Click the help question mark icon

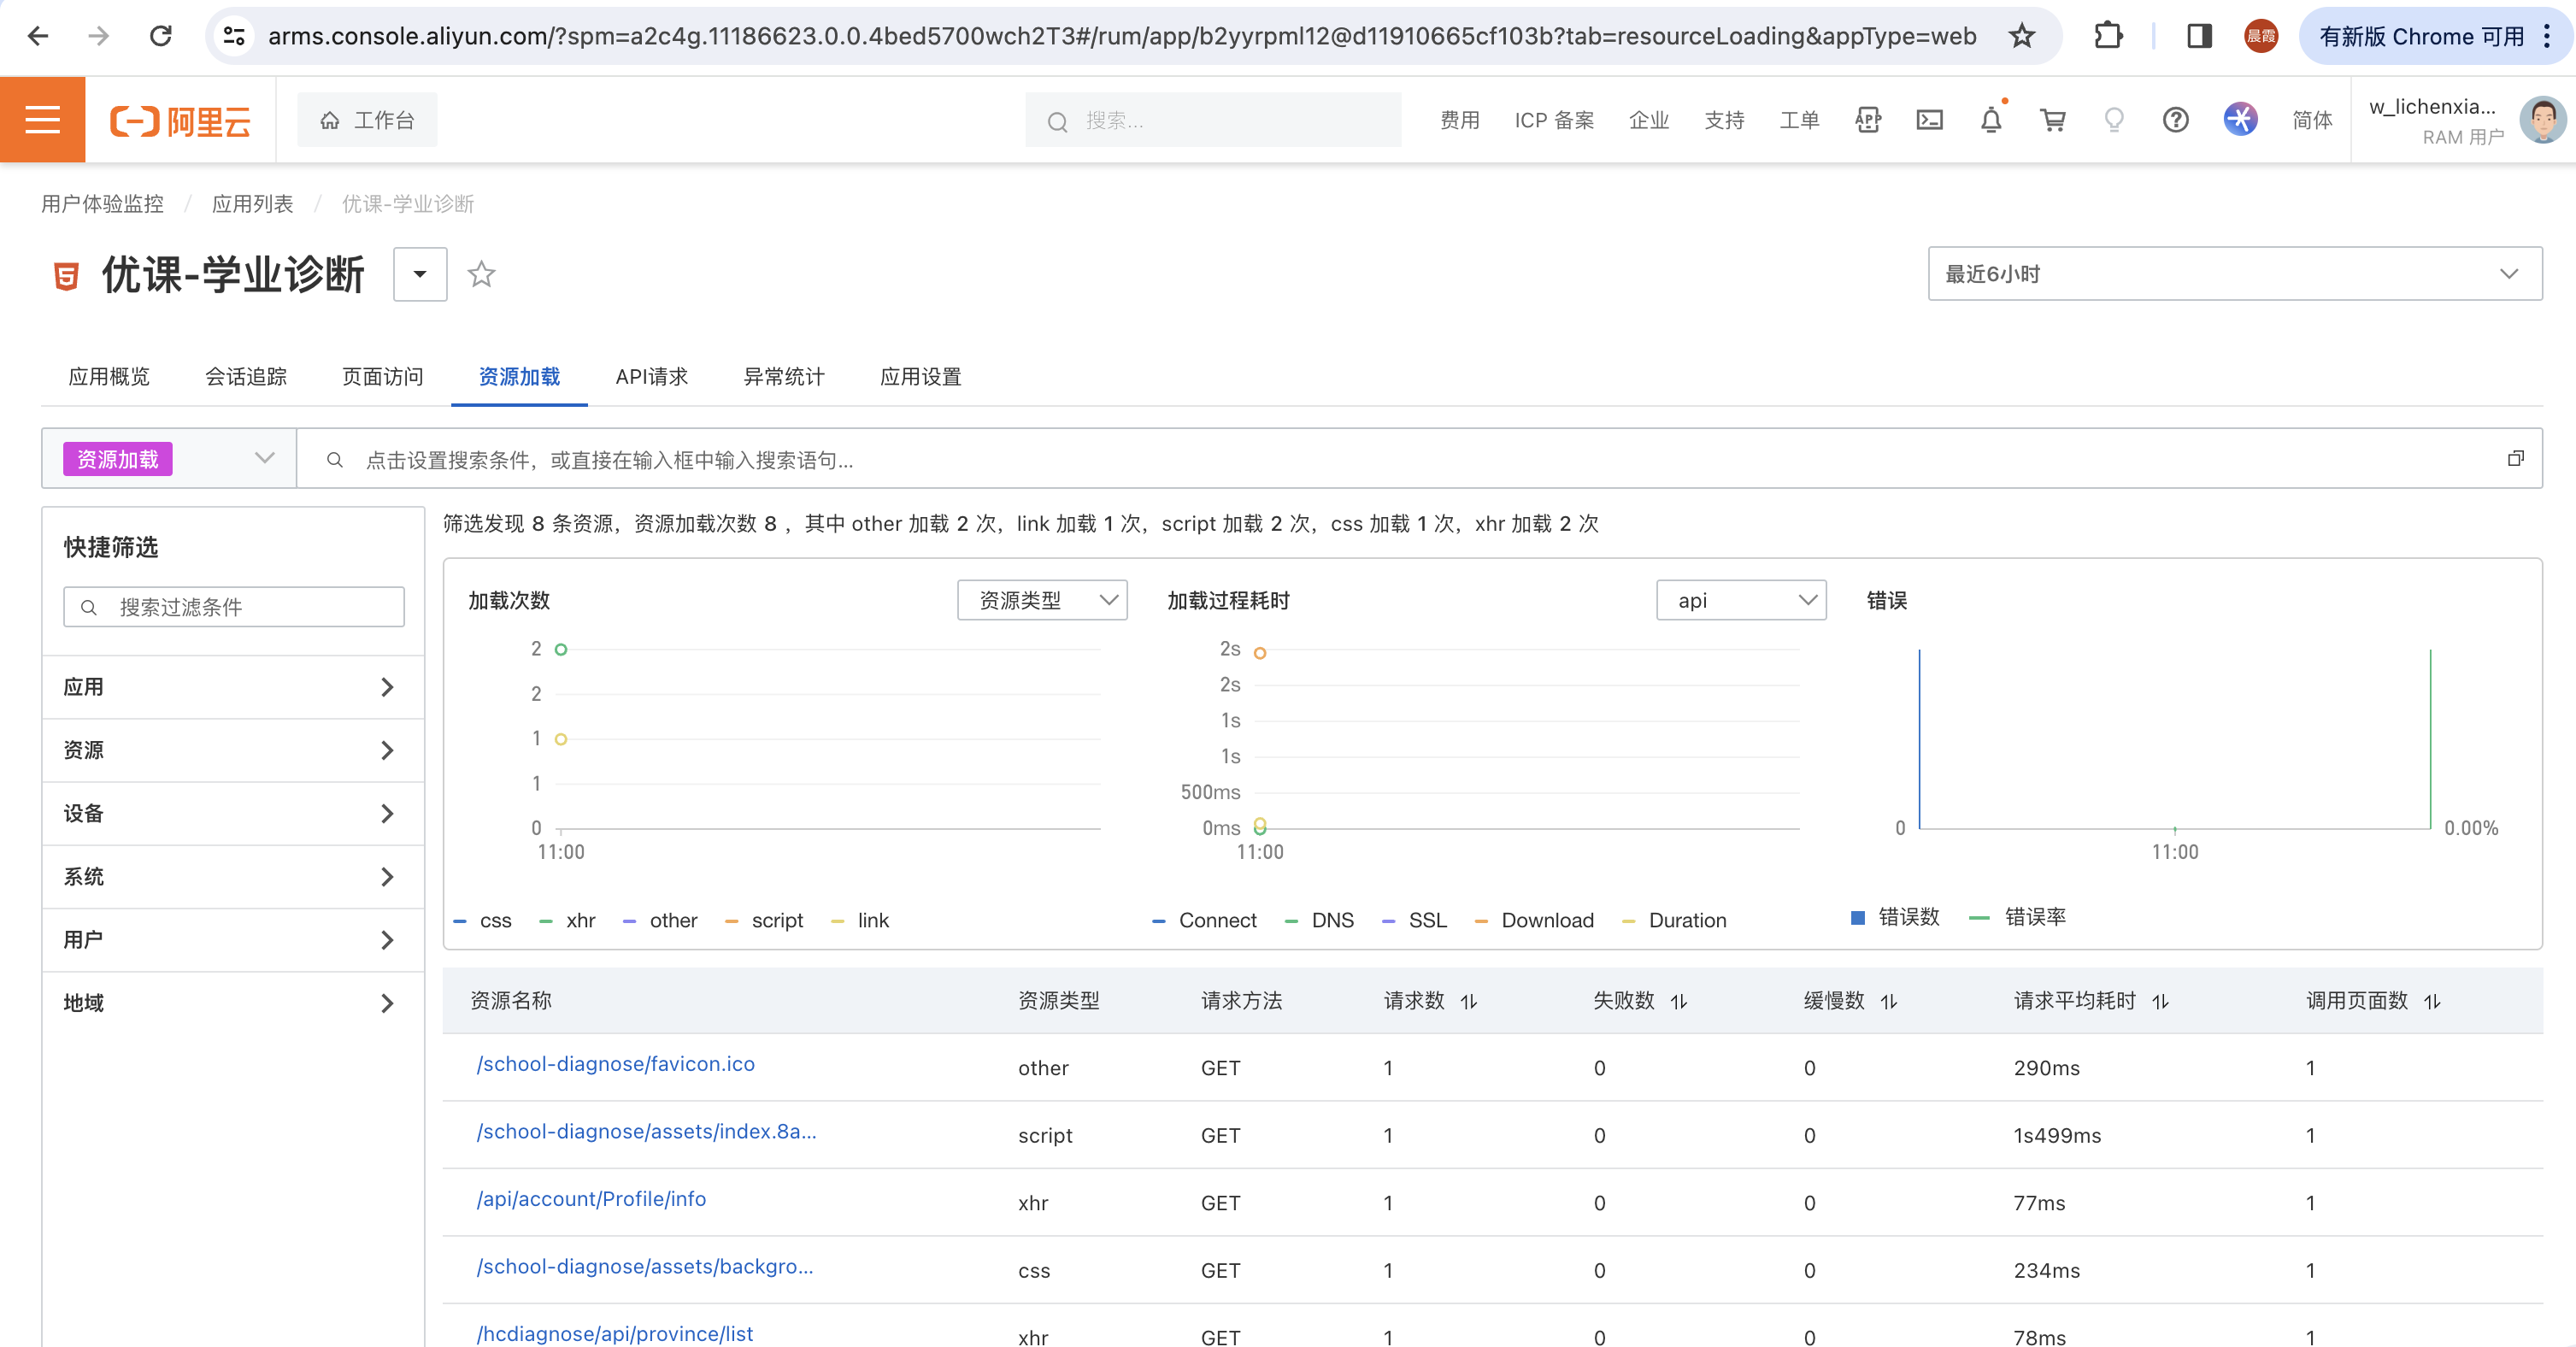click(2175, 120)
